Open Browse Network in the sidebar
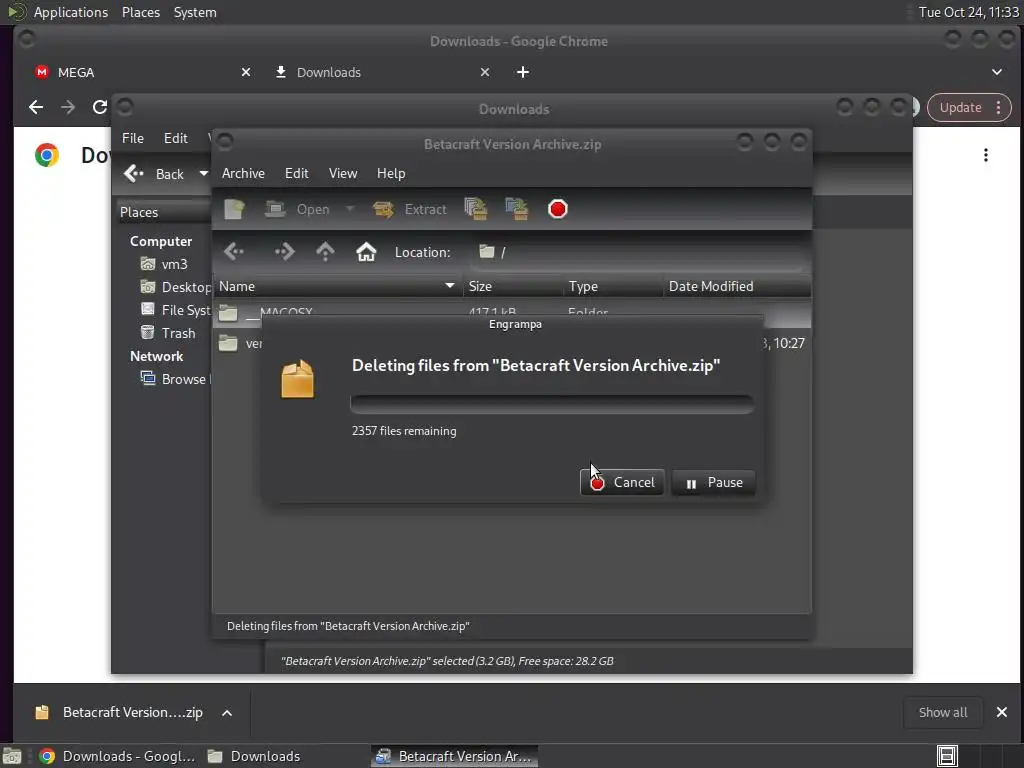 tap(175, 379)
